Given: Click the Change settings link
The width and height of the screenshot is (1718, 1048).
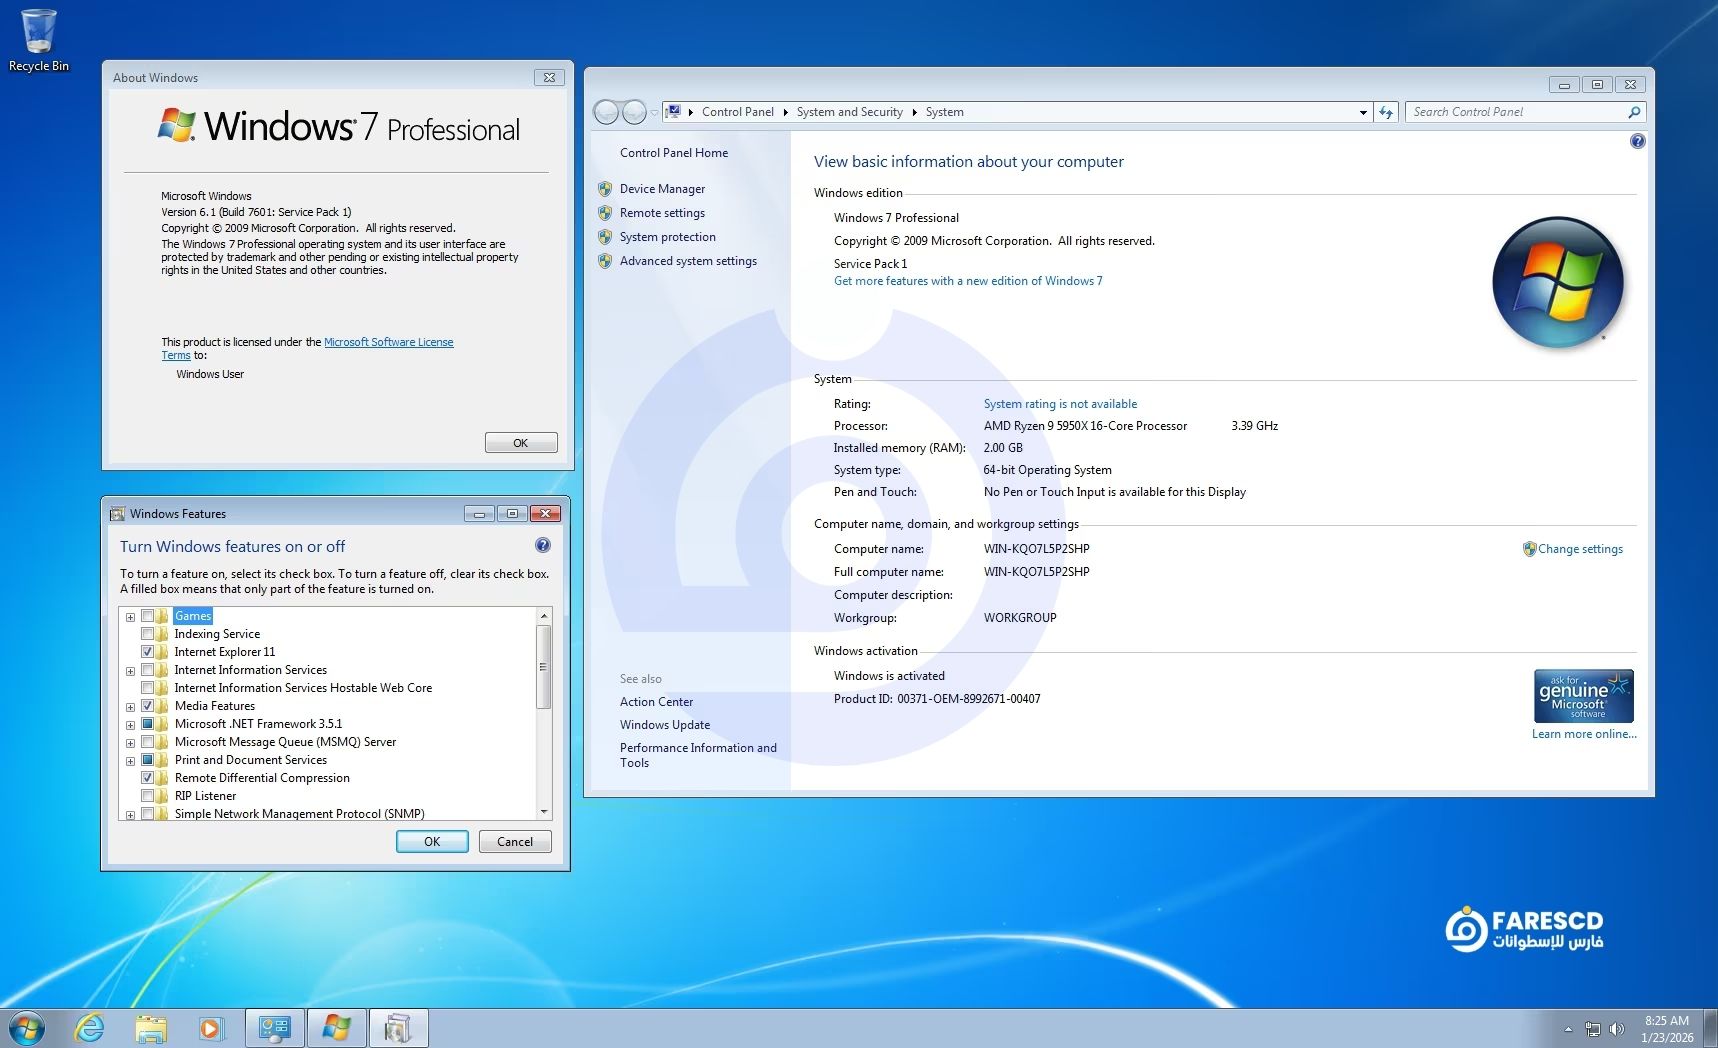Looking at the screenshot, I should (x=1580, y=549).
